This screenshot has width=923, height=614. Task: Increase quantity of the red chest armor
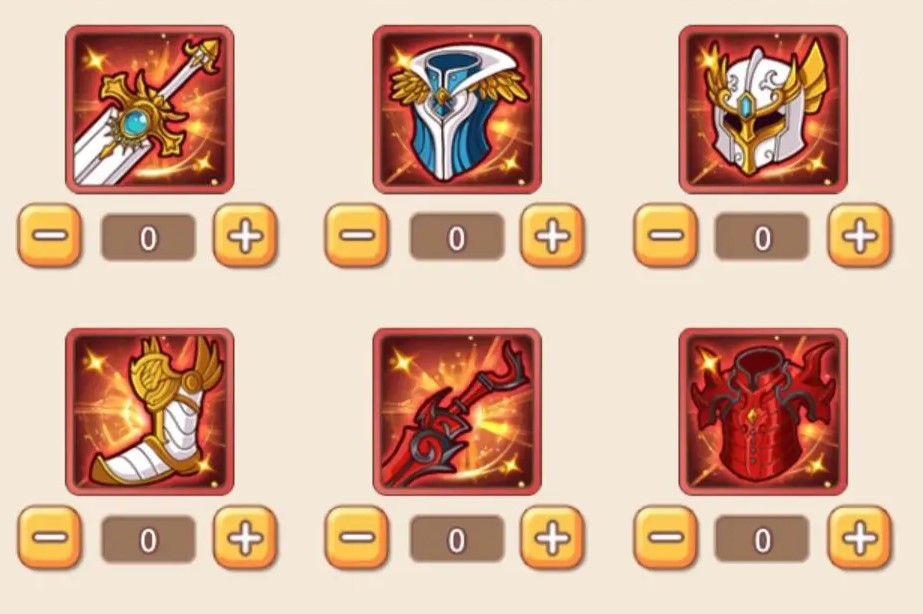point(859,537)
